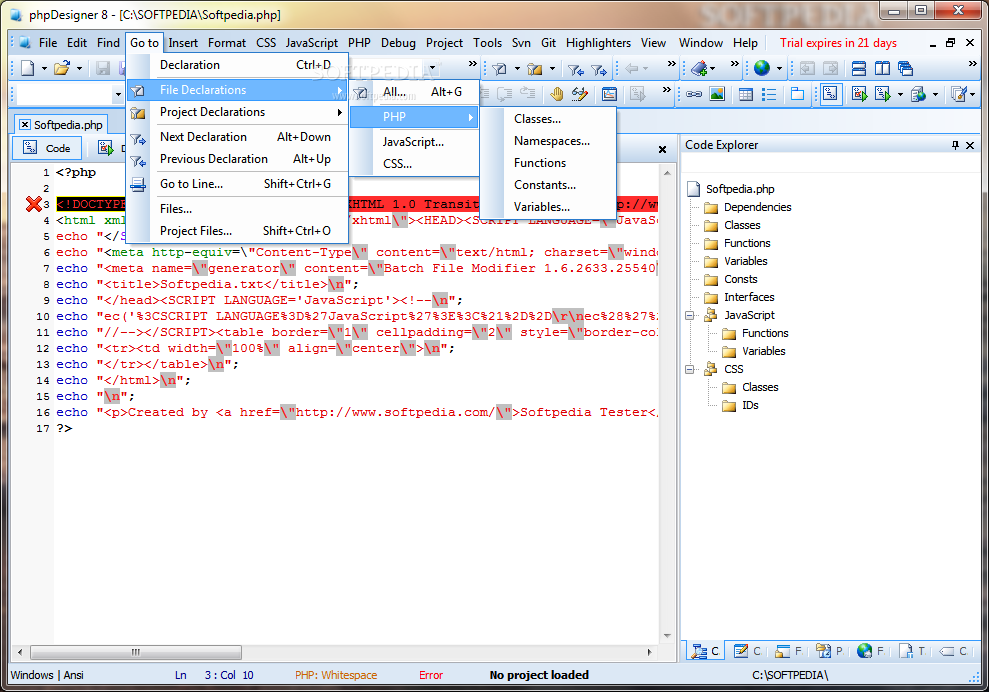
Task: Click the run script page-arrow icon
Action: tap(883, 95)
